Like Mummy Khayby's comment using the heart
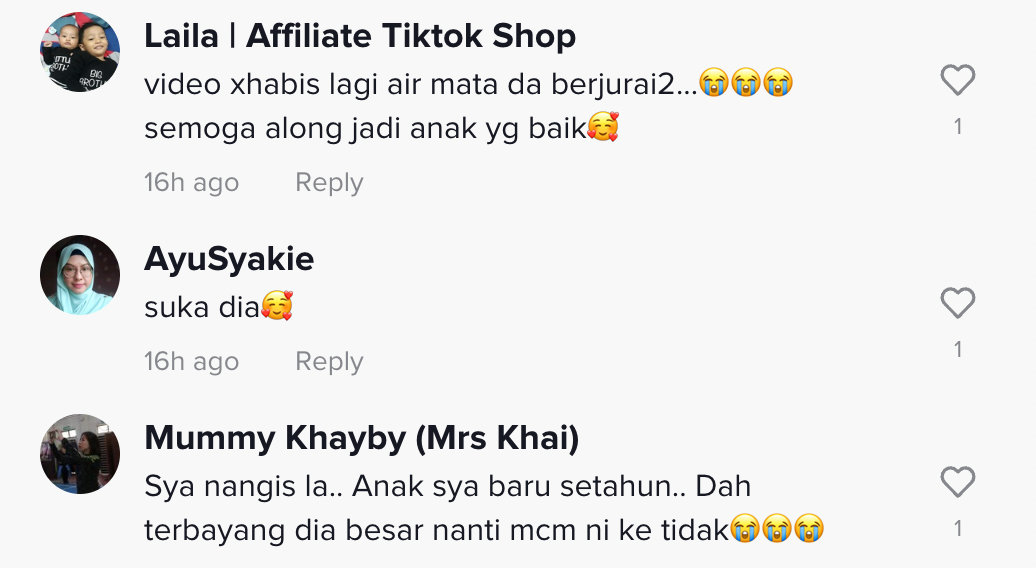This screenshot has width=1036, height=568. click(957, 482)
